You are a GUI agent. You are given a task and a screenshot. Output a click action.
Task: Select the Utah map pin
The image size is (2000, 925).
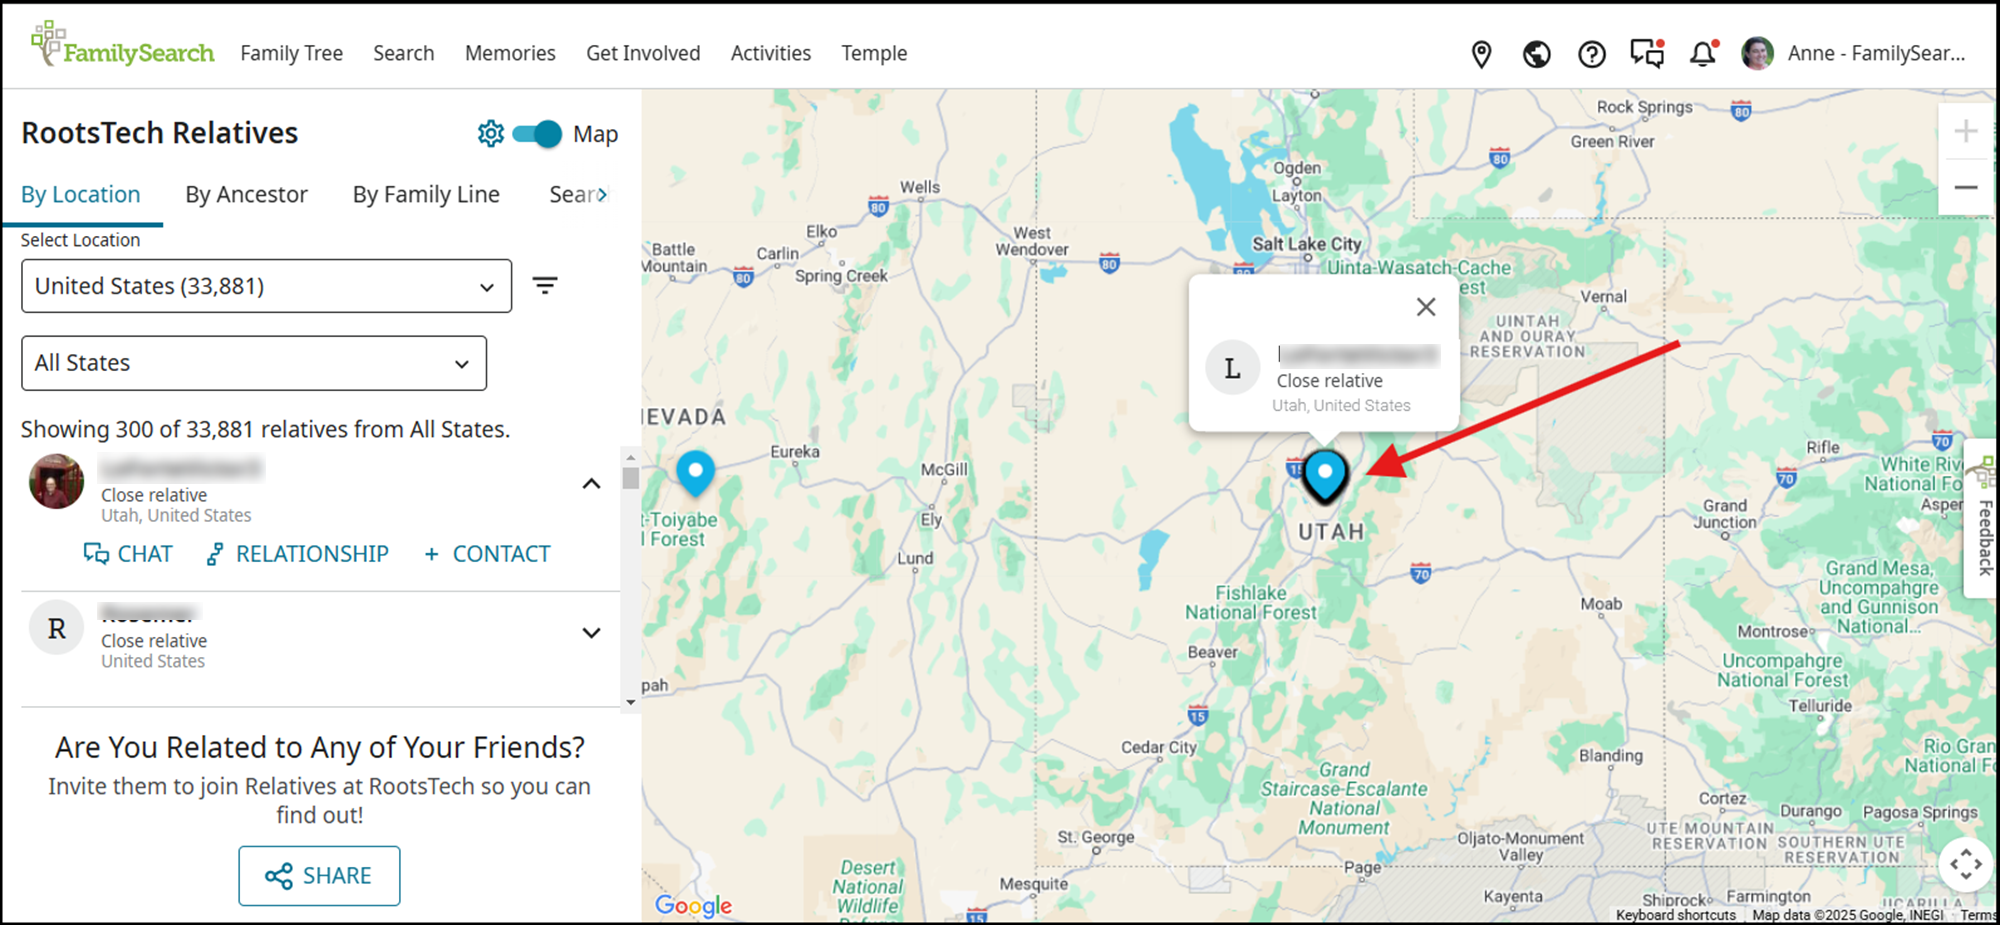tap(1325, 475)
